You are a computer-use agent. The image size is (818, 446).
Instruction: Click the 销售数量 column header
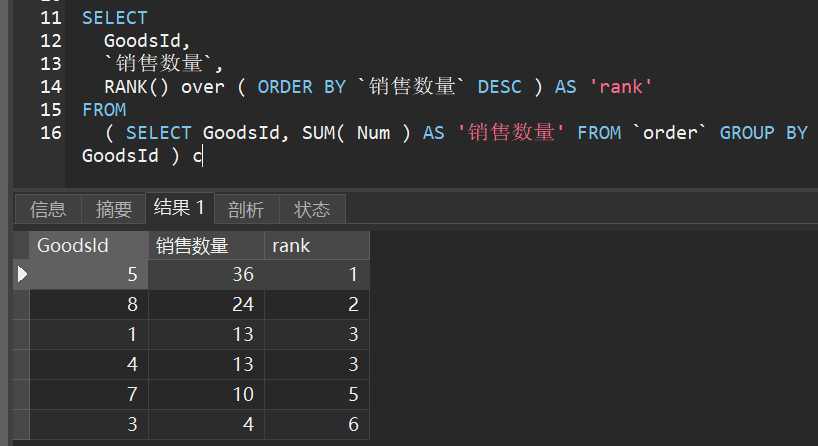tap(206, 246)
